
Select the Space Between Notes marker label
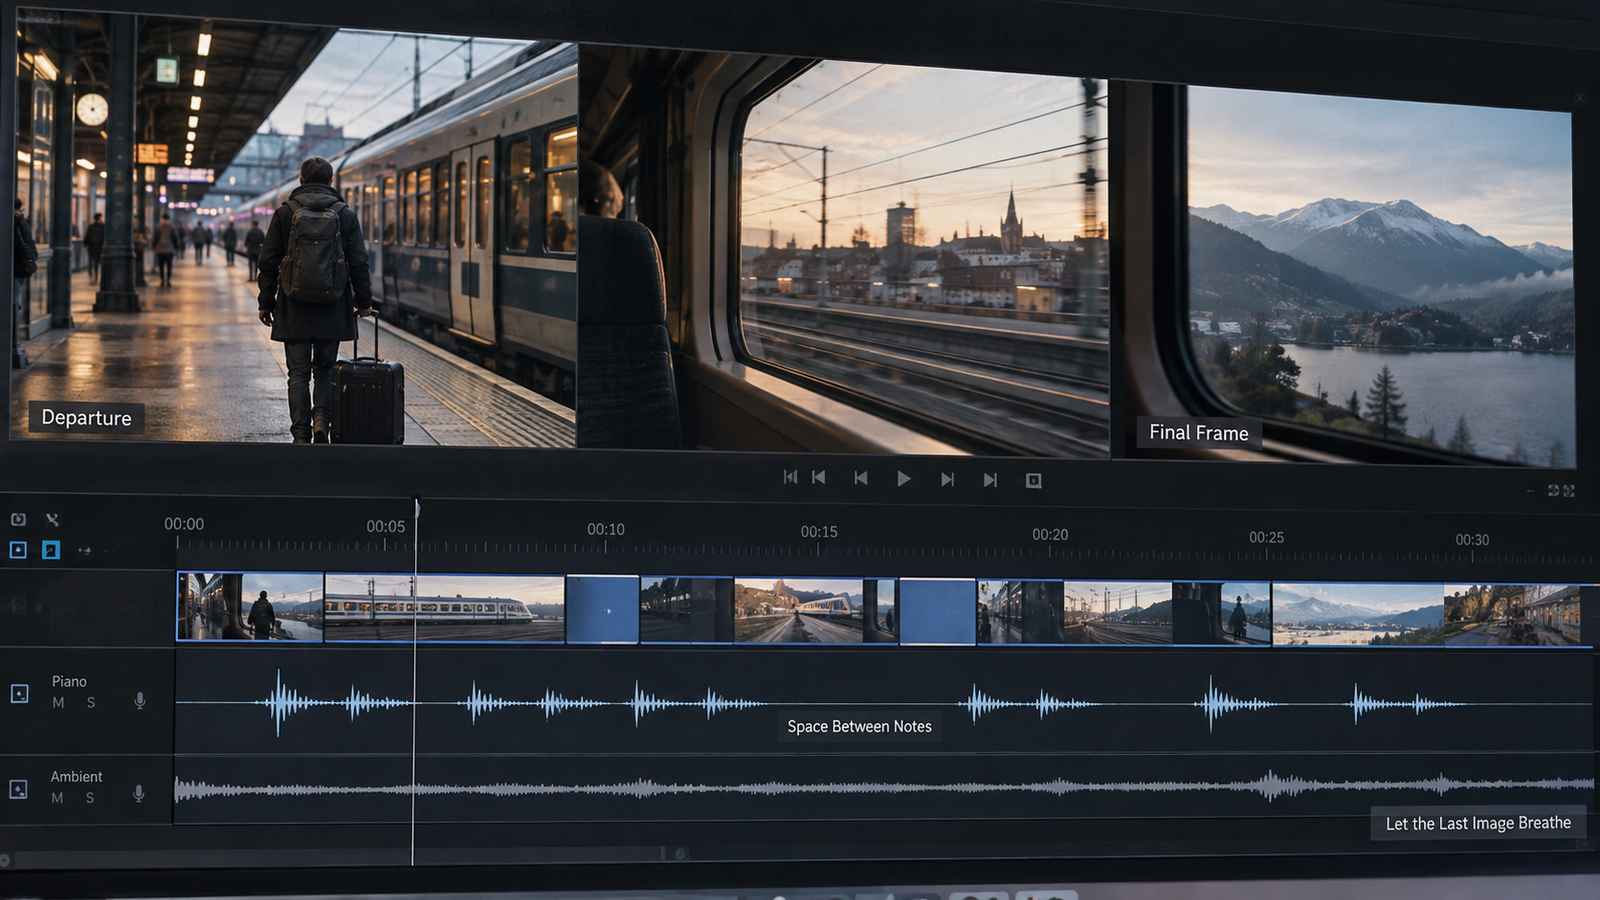point(859,727)
